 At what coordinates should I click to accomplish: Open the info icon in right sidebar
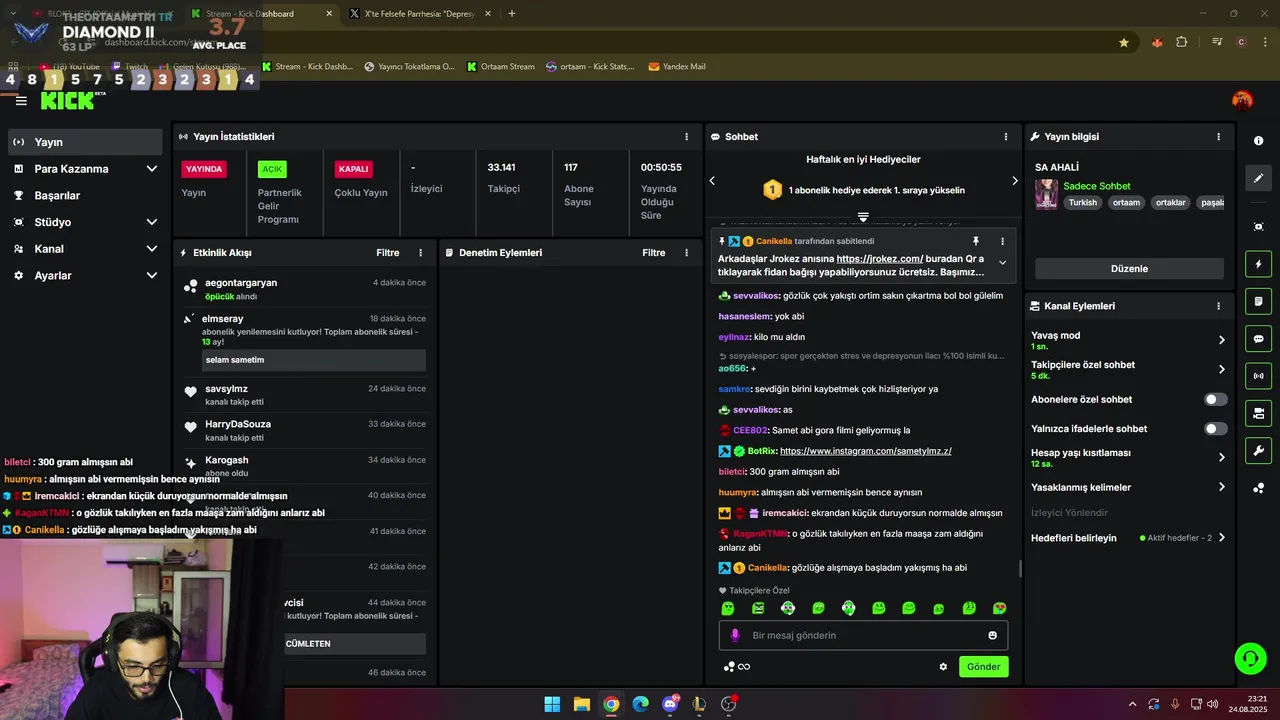(x=1258, y=141)
